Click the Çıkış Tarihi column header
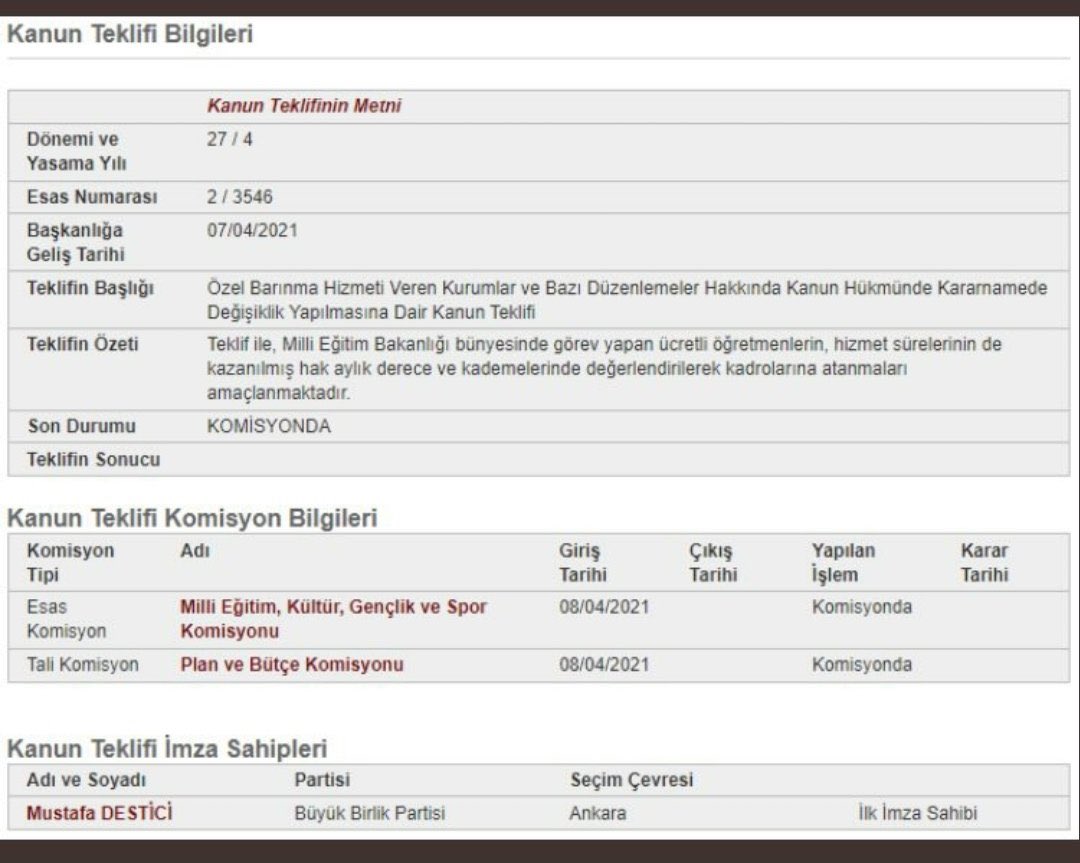 pyautogui.click(x=713, y=563)
